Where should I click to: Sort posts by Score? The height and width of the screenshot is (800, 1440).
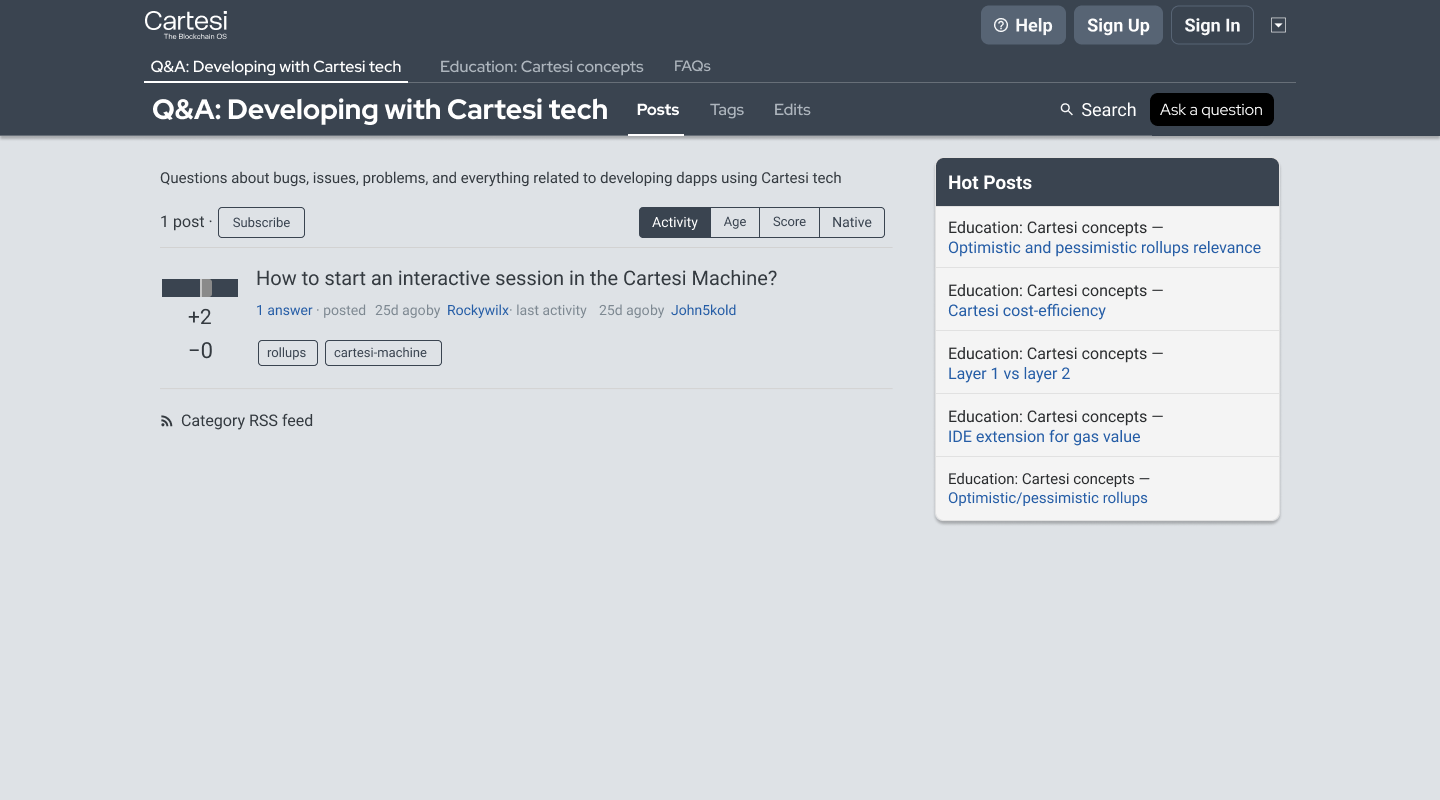tap(789, 222)
